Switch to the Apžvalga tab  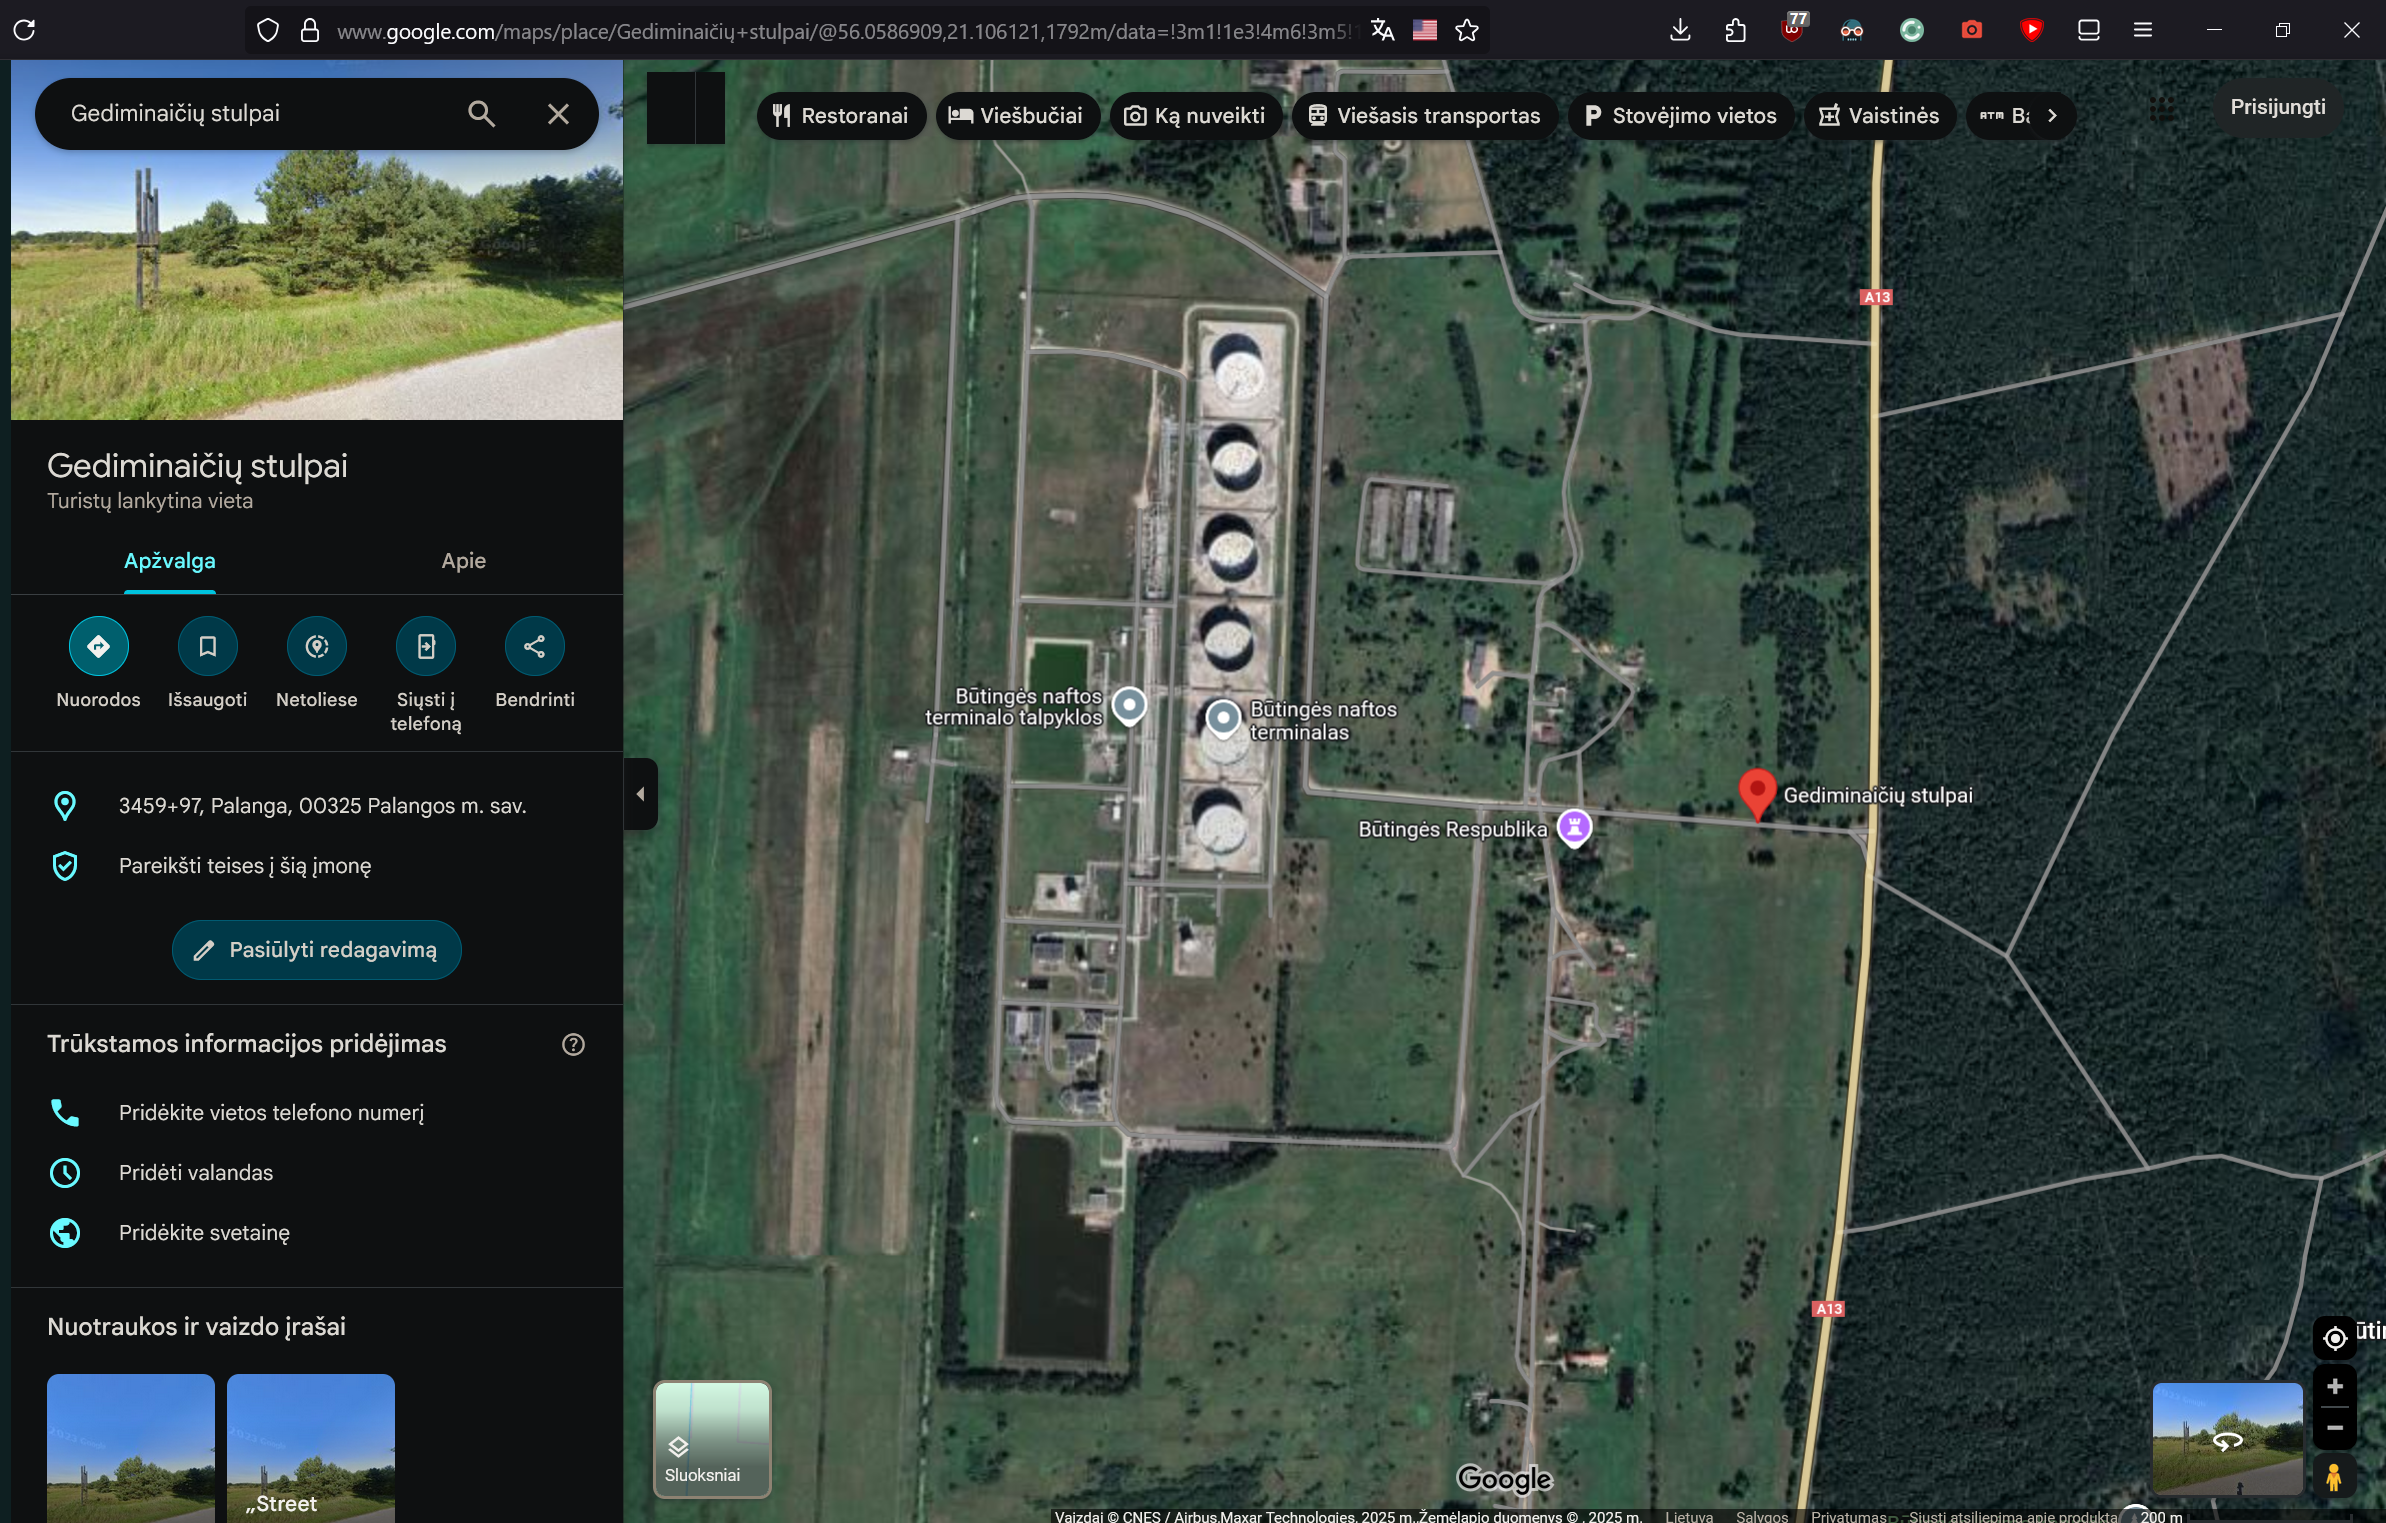pyautogui.click(x=169, y=561)
